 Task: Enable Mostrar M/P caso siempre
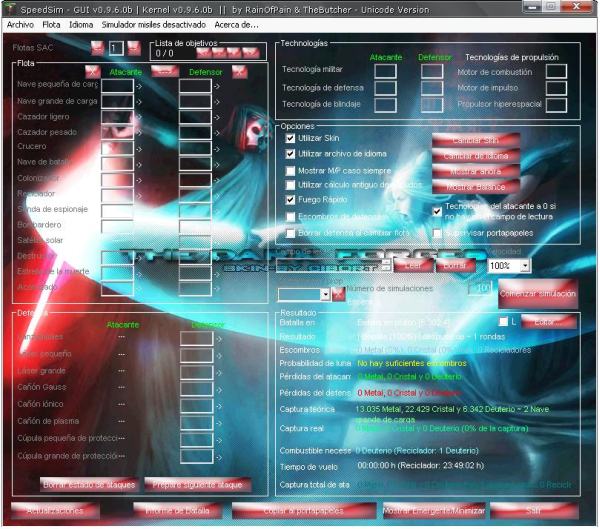point(290,170)
